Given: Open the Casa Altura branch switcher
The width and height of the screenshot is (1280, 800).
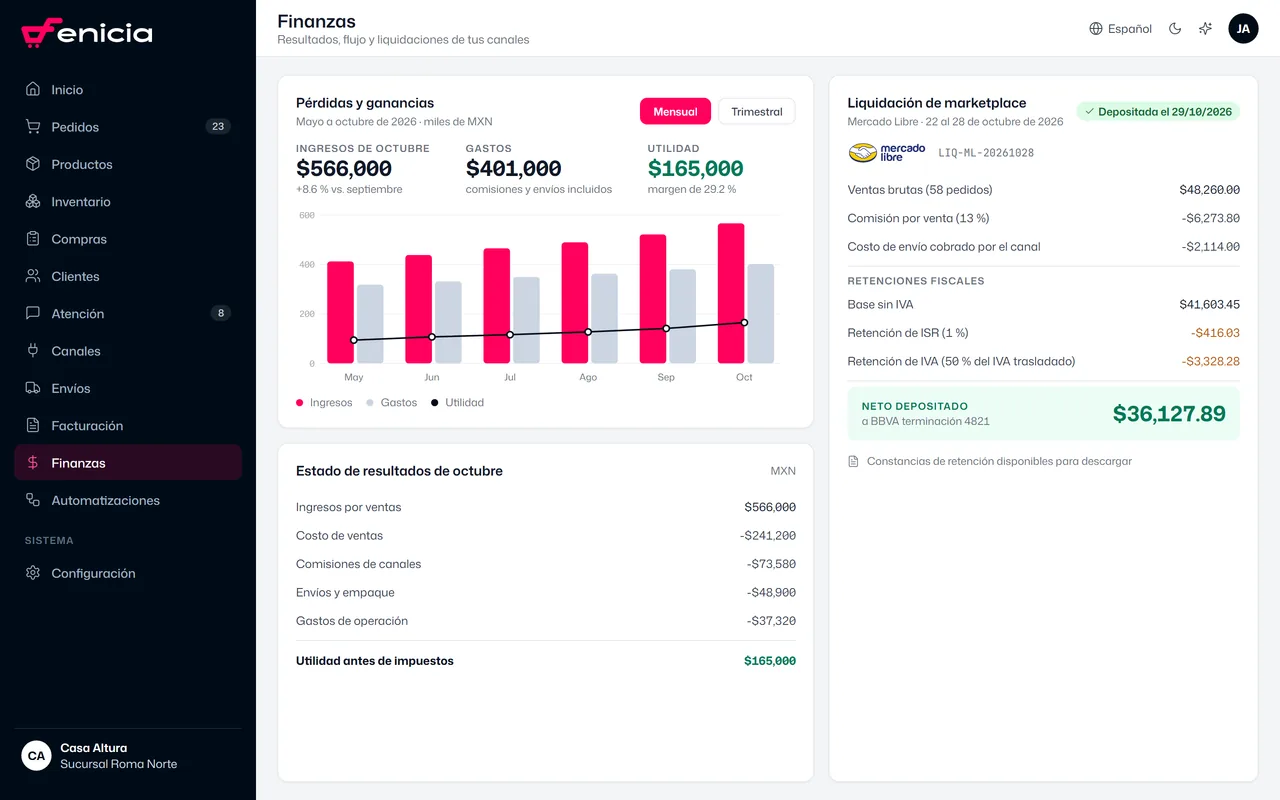Looking at the screenshot, I should (128, 756).
